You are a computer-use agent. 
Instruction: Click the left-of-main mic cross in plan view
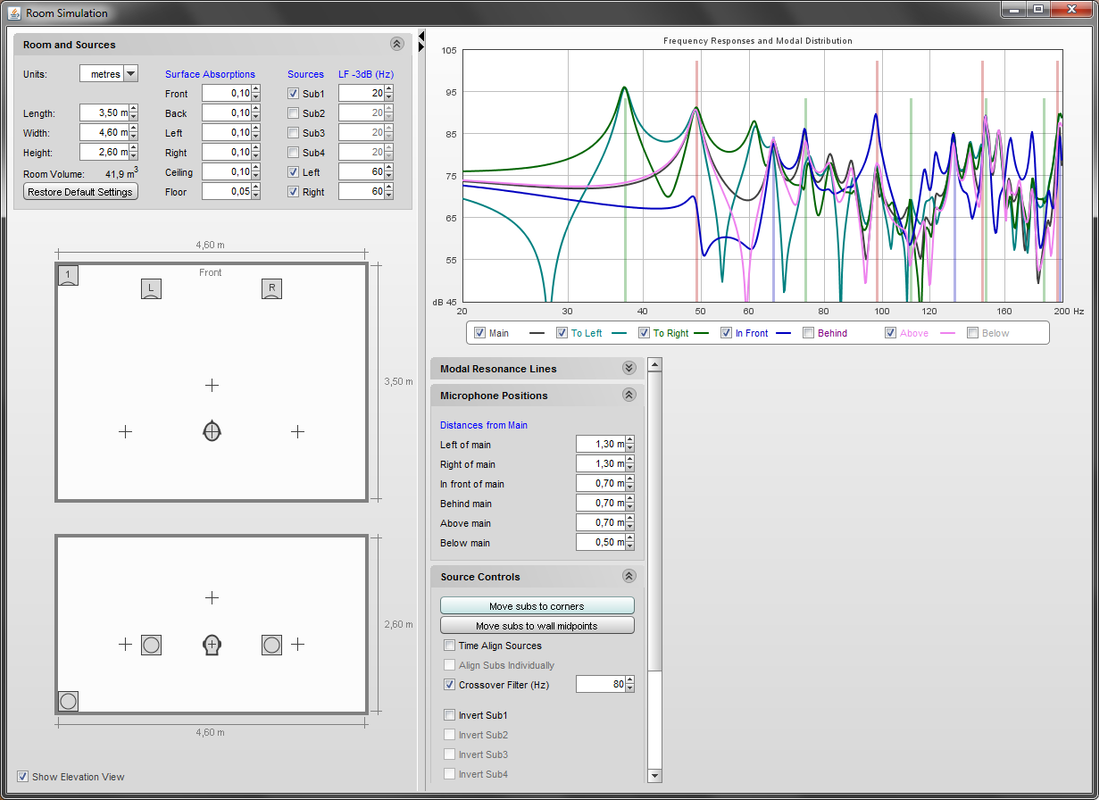(x=125, y=432)
